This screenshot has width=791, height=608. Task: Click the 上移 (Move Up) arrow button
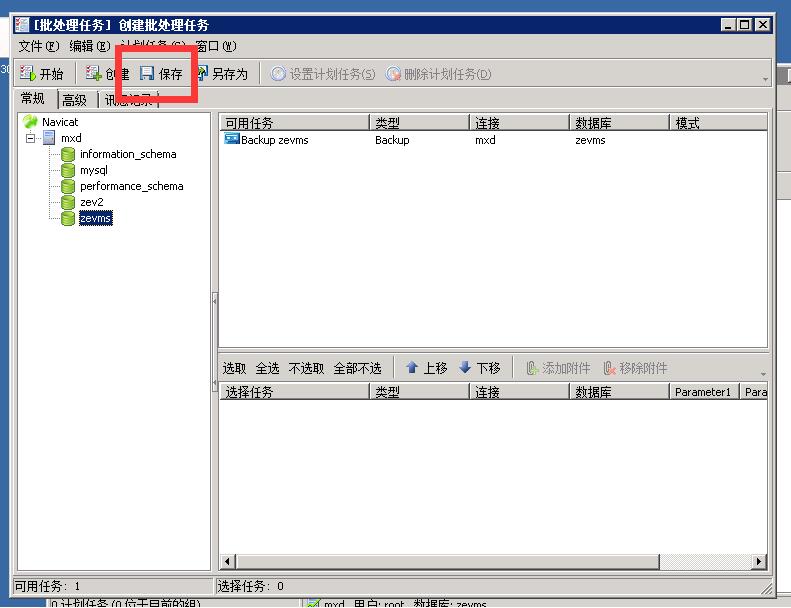tap(426, 368)
